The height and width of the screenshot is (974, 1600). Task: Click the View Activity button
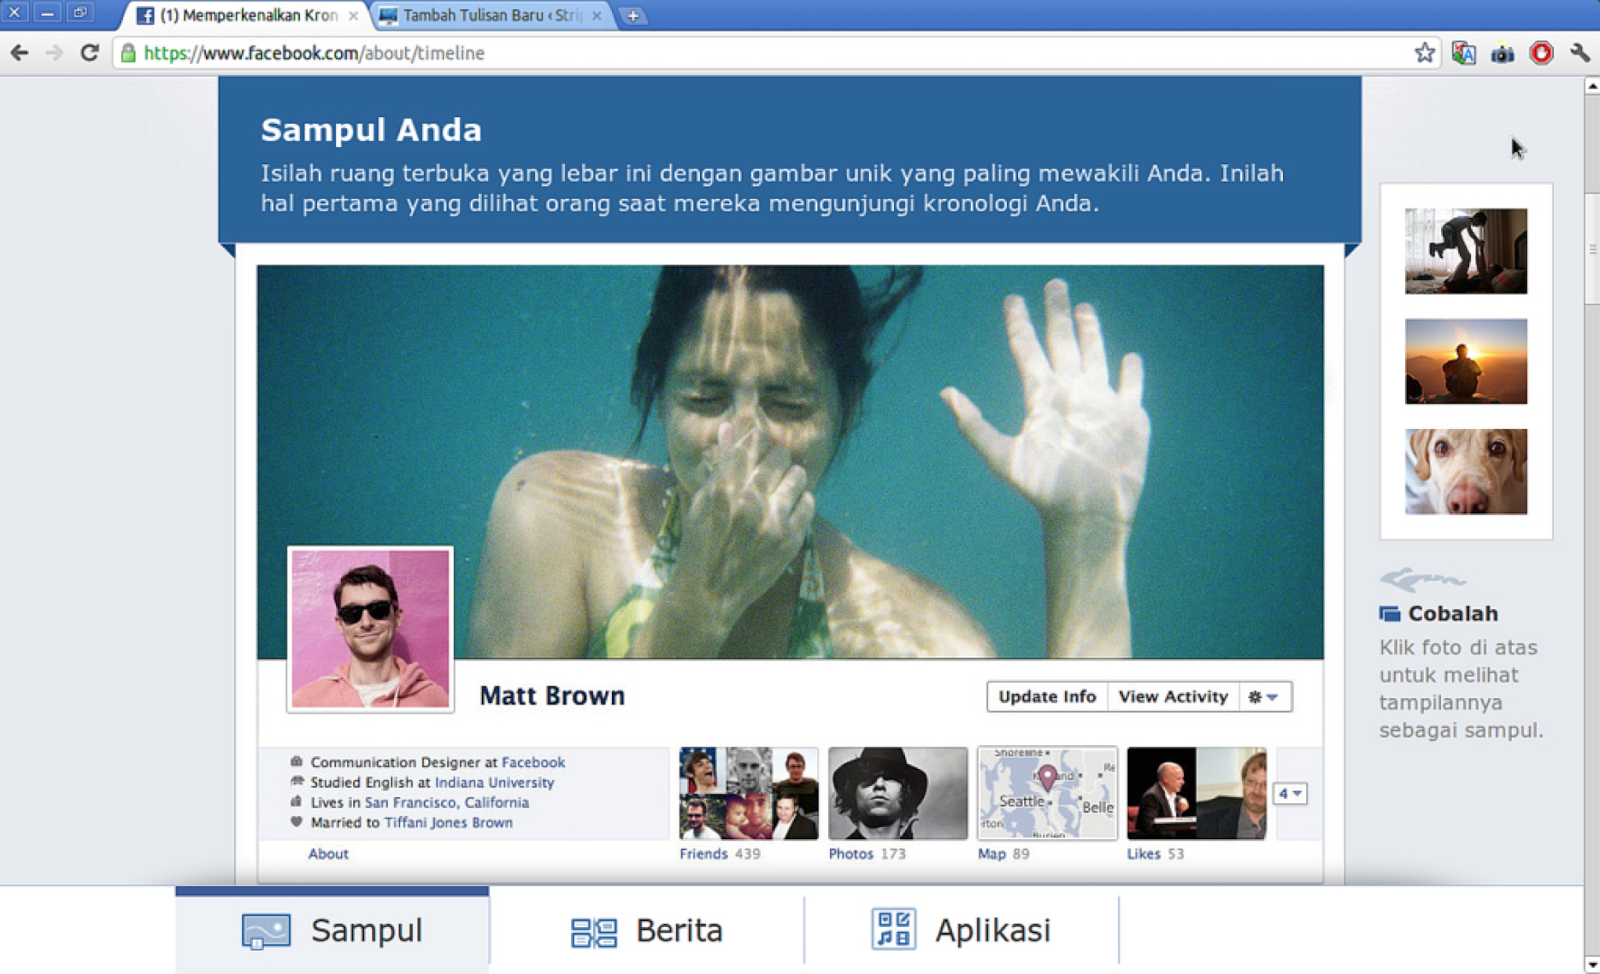pyautogui.click(x=1173, y=697)
